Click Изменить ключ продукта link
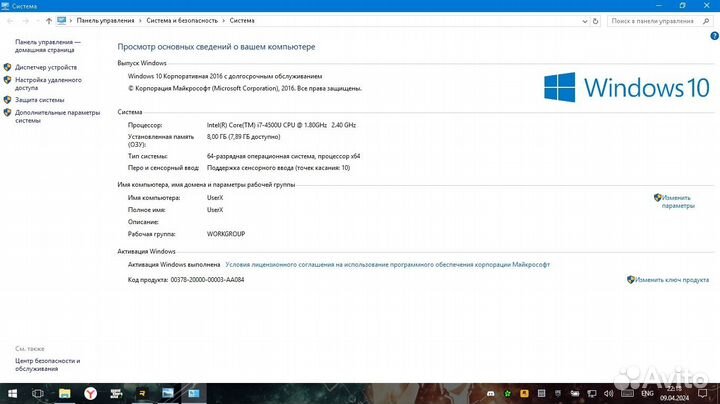720x404 pixels. click(x=672, y=280)
